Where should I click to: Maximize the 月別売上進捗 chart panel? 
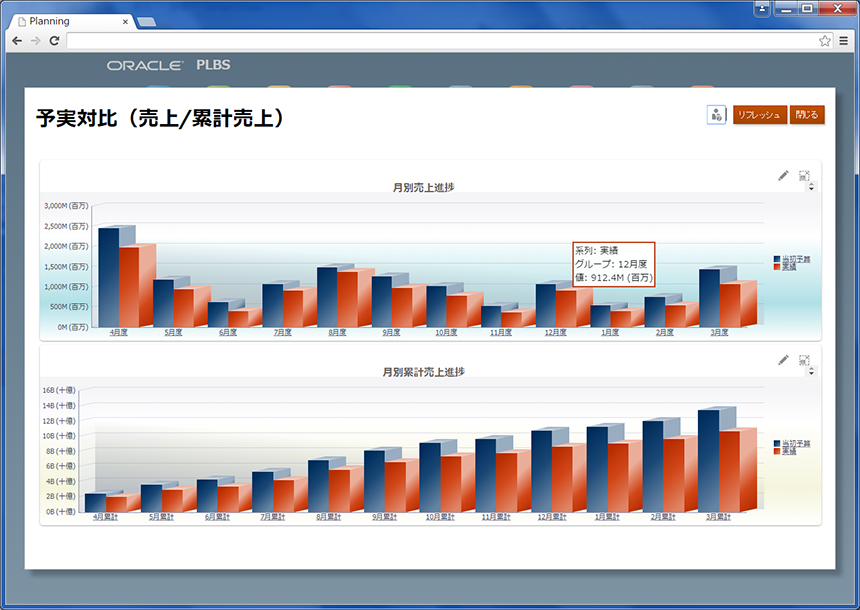(804, 176)
